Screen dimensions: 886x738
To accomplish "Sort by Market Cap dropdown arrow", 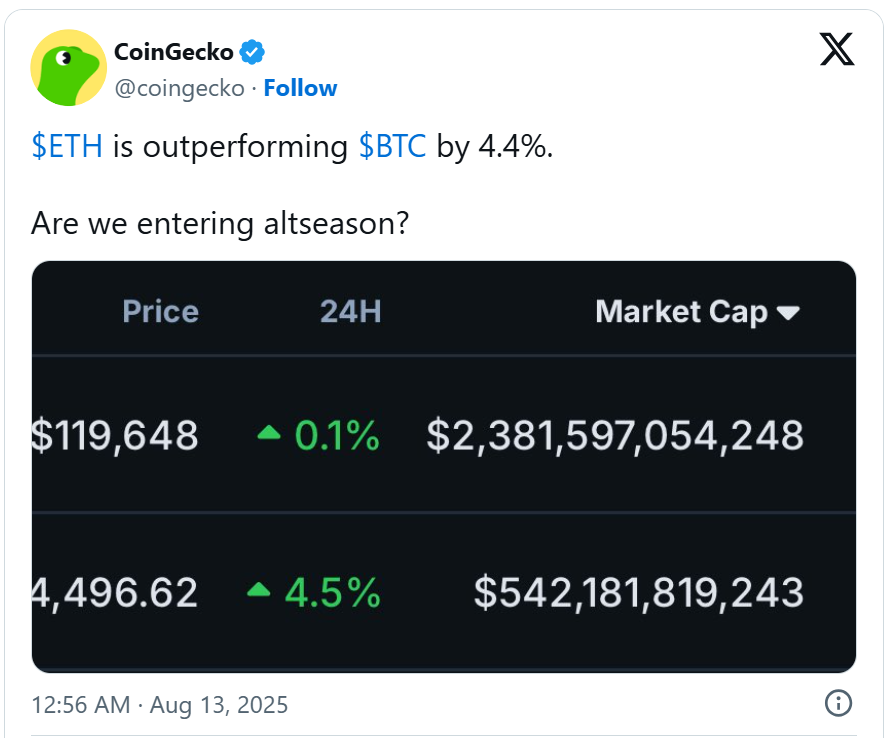I will pyautogui.click(x=788, y=312).
